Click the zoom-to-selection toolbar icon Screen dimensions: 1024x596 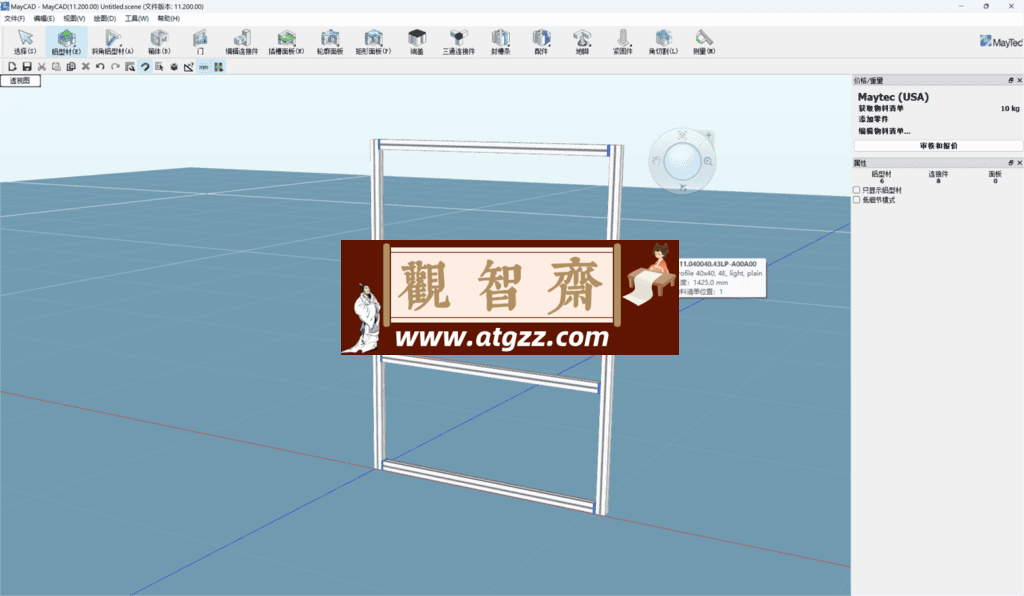click(x=130, y=67)
